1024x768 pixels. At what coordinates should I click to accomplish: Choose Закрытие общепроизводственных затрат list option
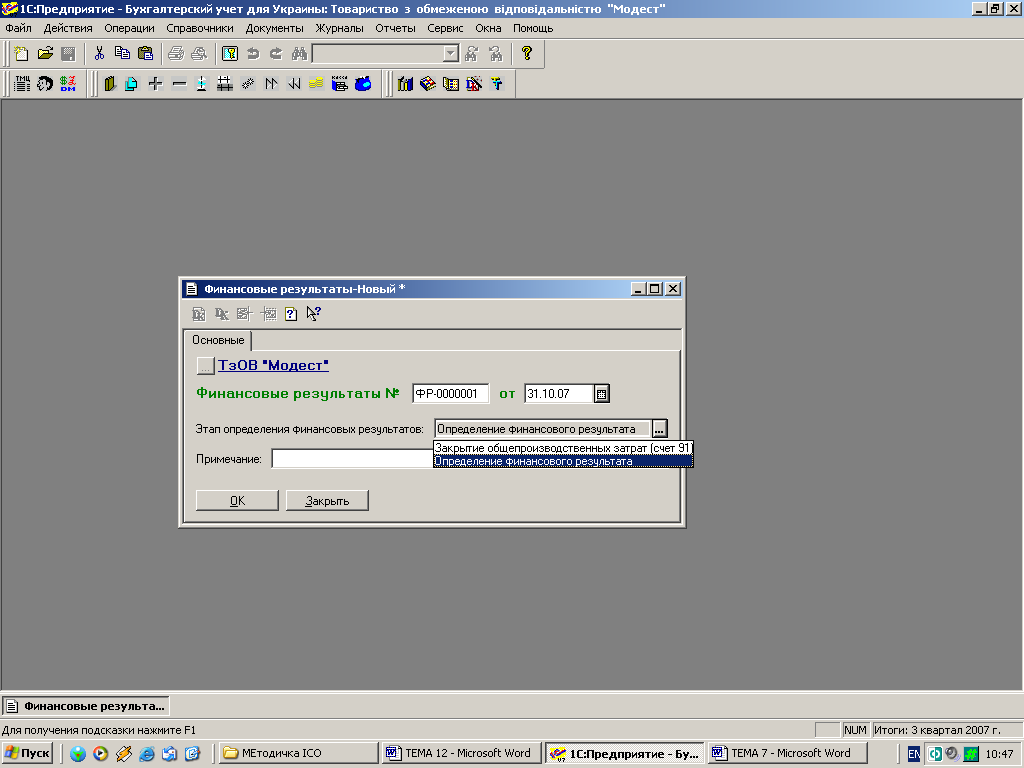point(563,448)
